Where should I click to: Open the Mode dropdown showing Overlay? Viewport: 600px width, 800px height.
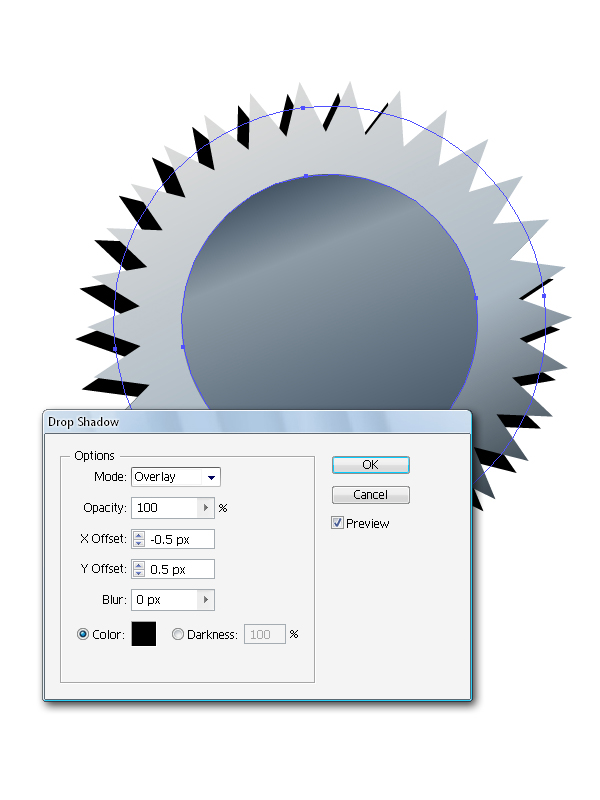pyautogui.click(x=176, y=477)
